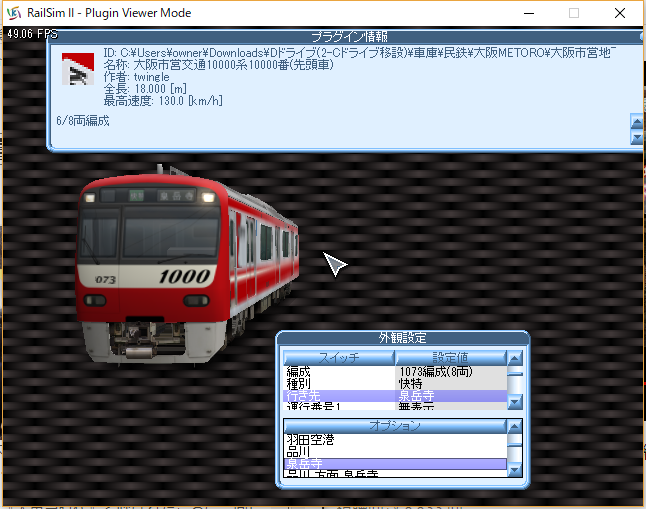The width and height of the screenshot is (646, 509).
Task: Choose 羽田空港 in the option list
Action: (395, 440)
